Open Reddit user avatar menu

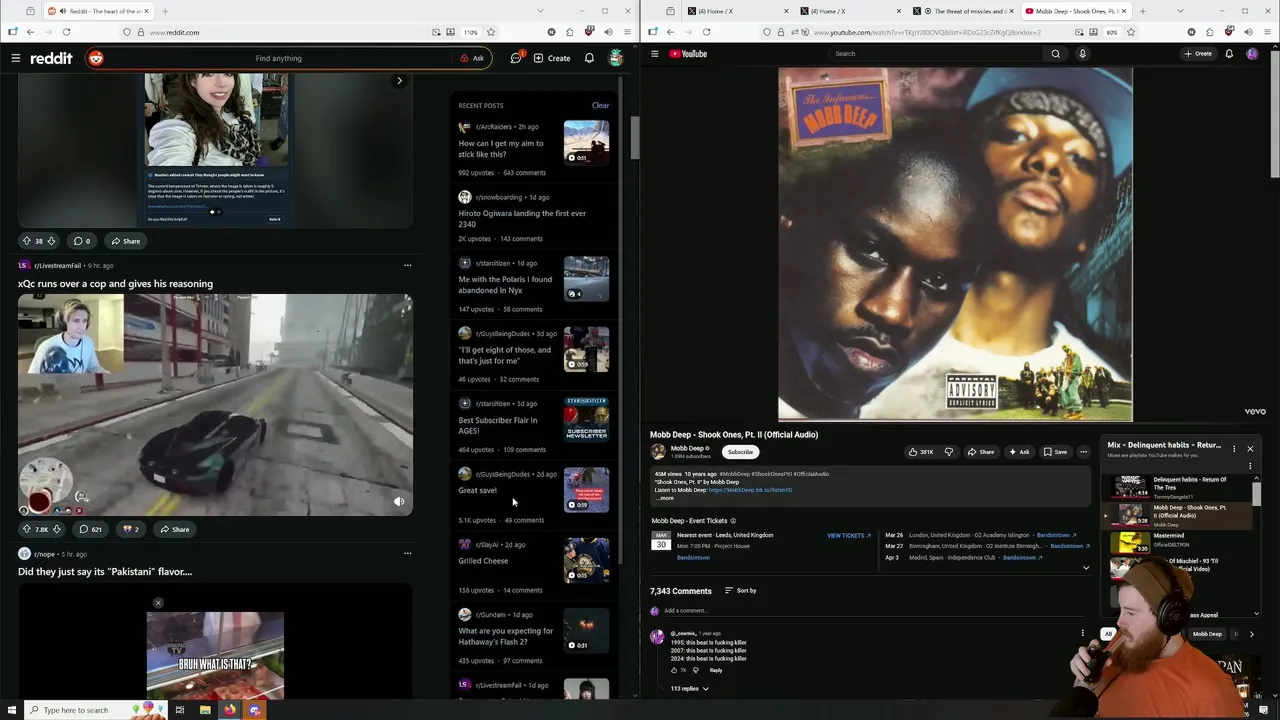pos(616,58)
